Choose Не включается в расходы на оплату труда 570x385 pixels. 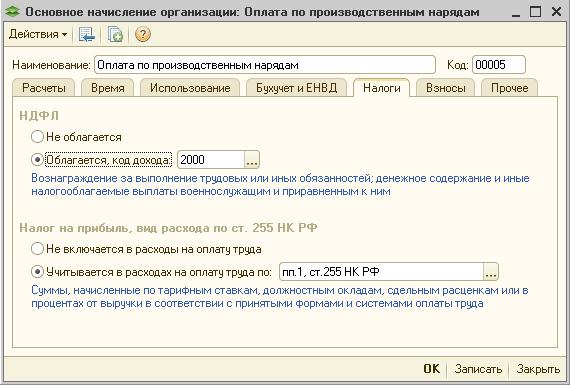[x=37, y=249]
